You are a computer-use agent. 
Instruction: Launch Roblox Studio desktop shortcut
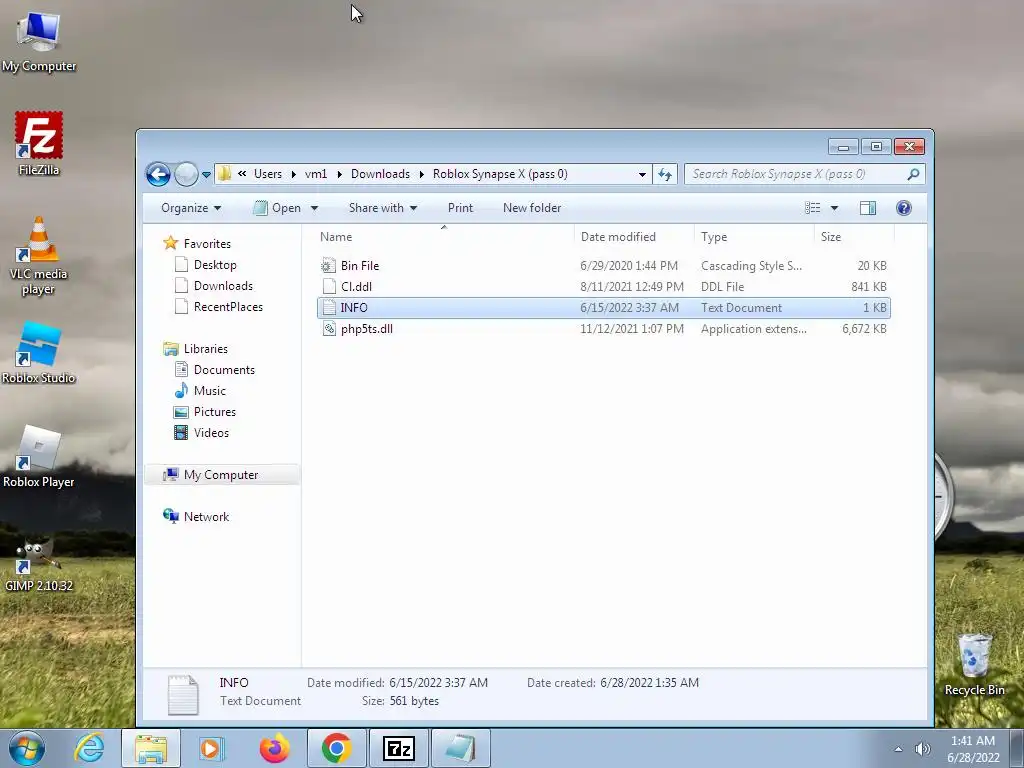(39, 353)
